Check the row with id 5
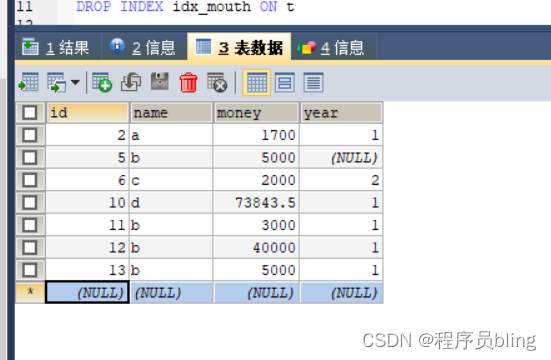Image resolution: width=551 pixels, height=360 pixels. 30,158
